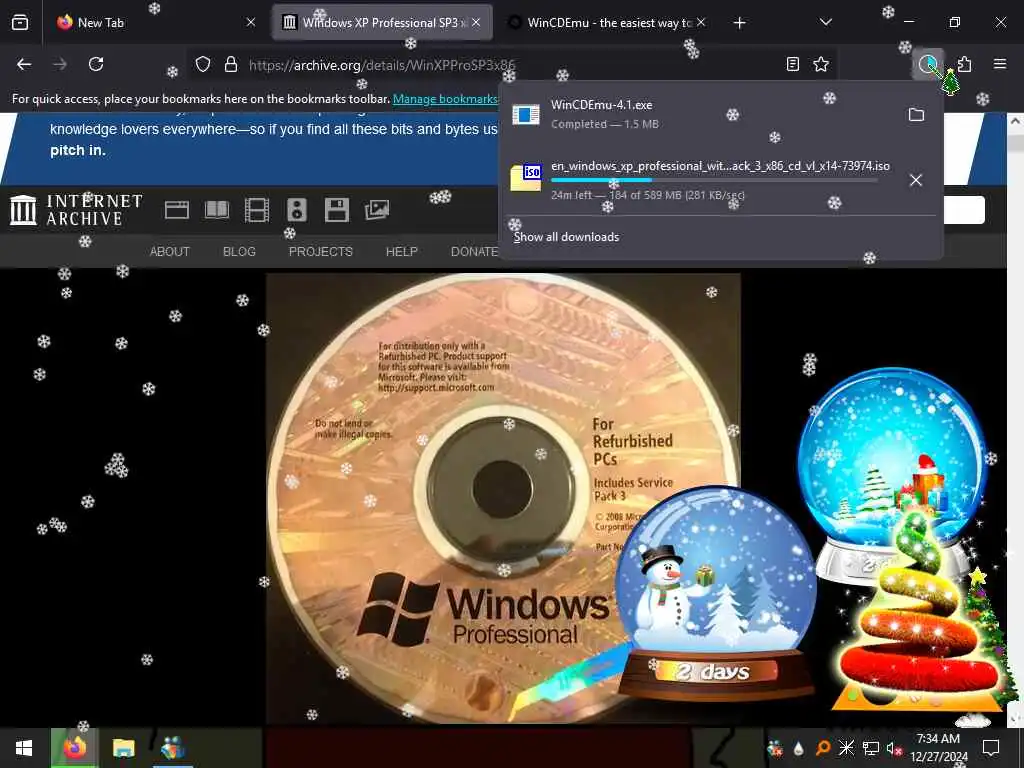Open Internet Archive texts book icon
The height and width of the screenshot is (768, 1024).
tap(217, 210)
